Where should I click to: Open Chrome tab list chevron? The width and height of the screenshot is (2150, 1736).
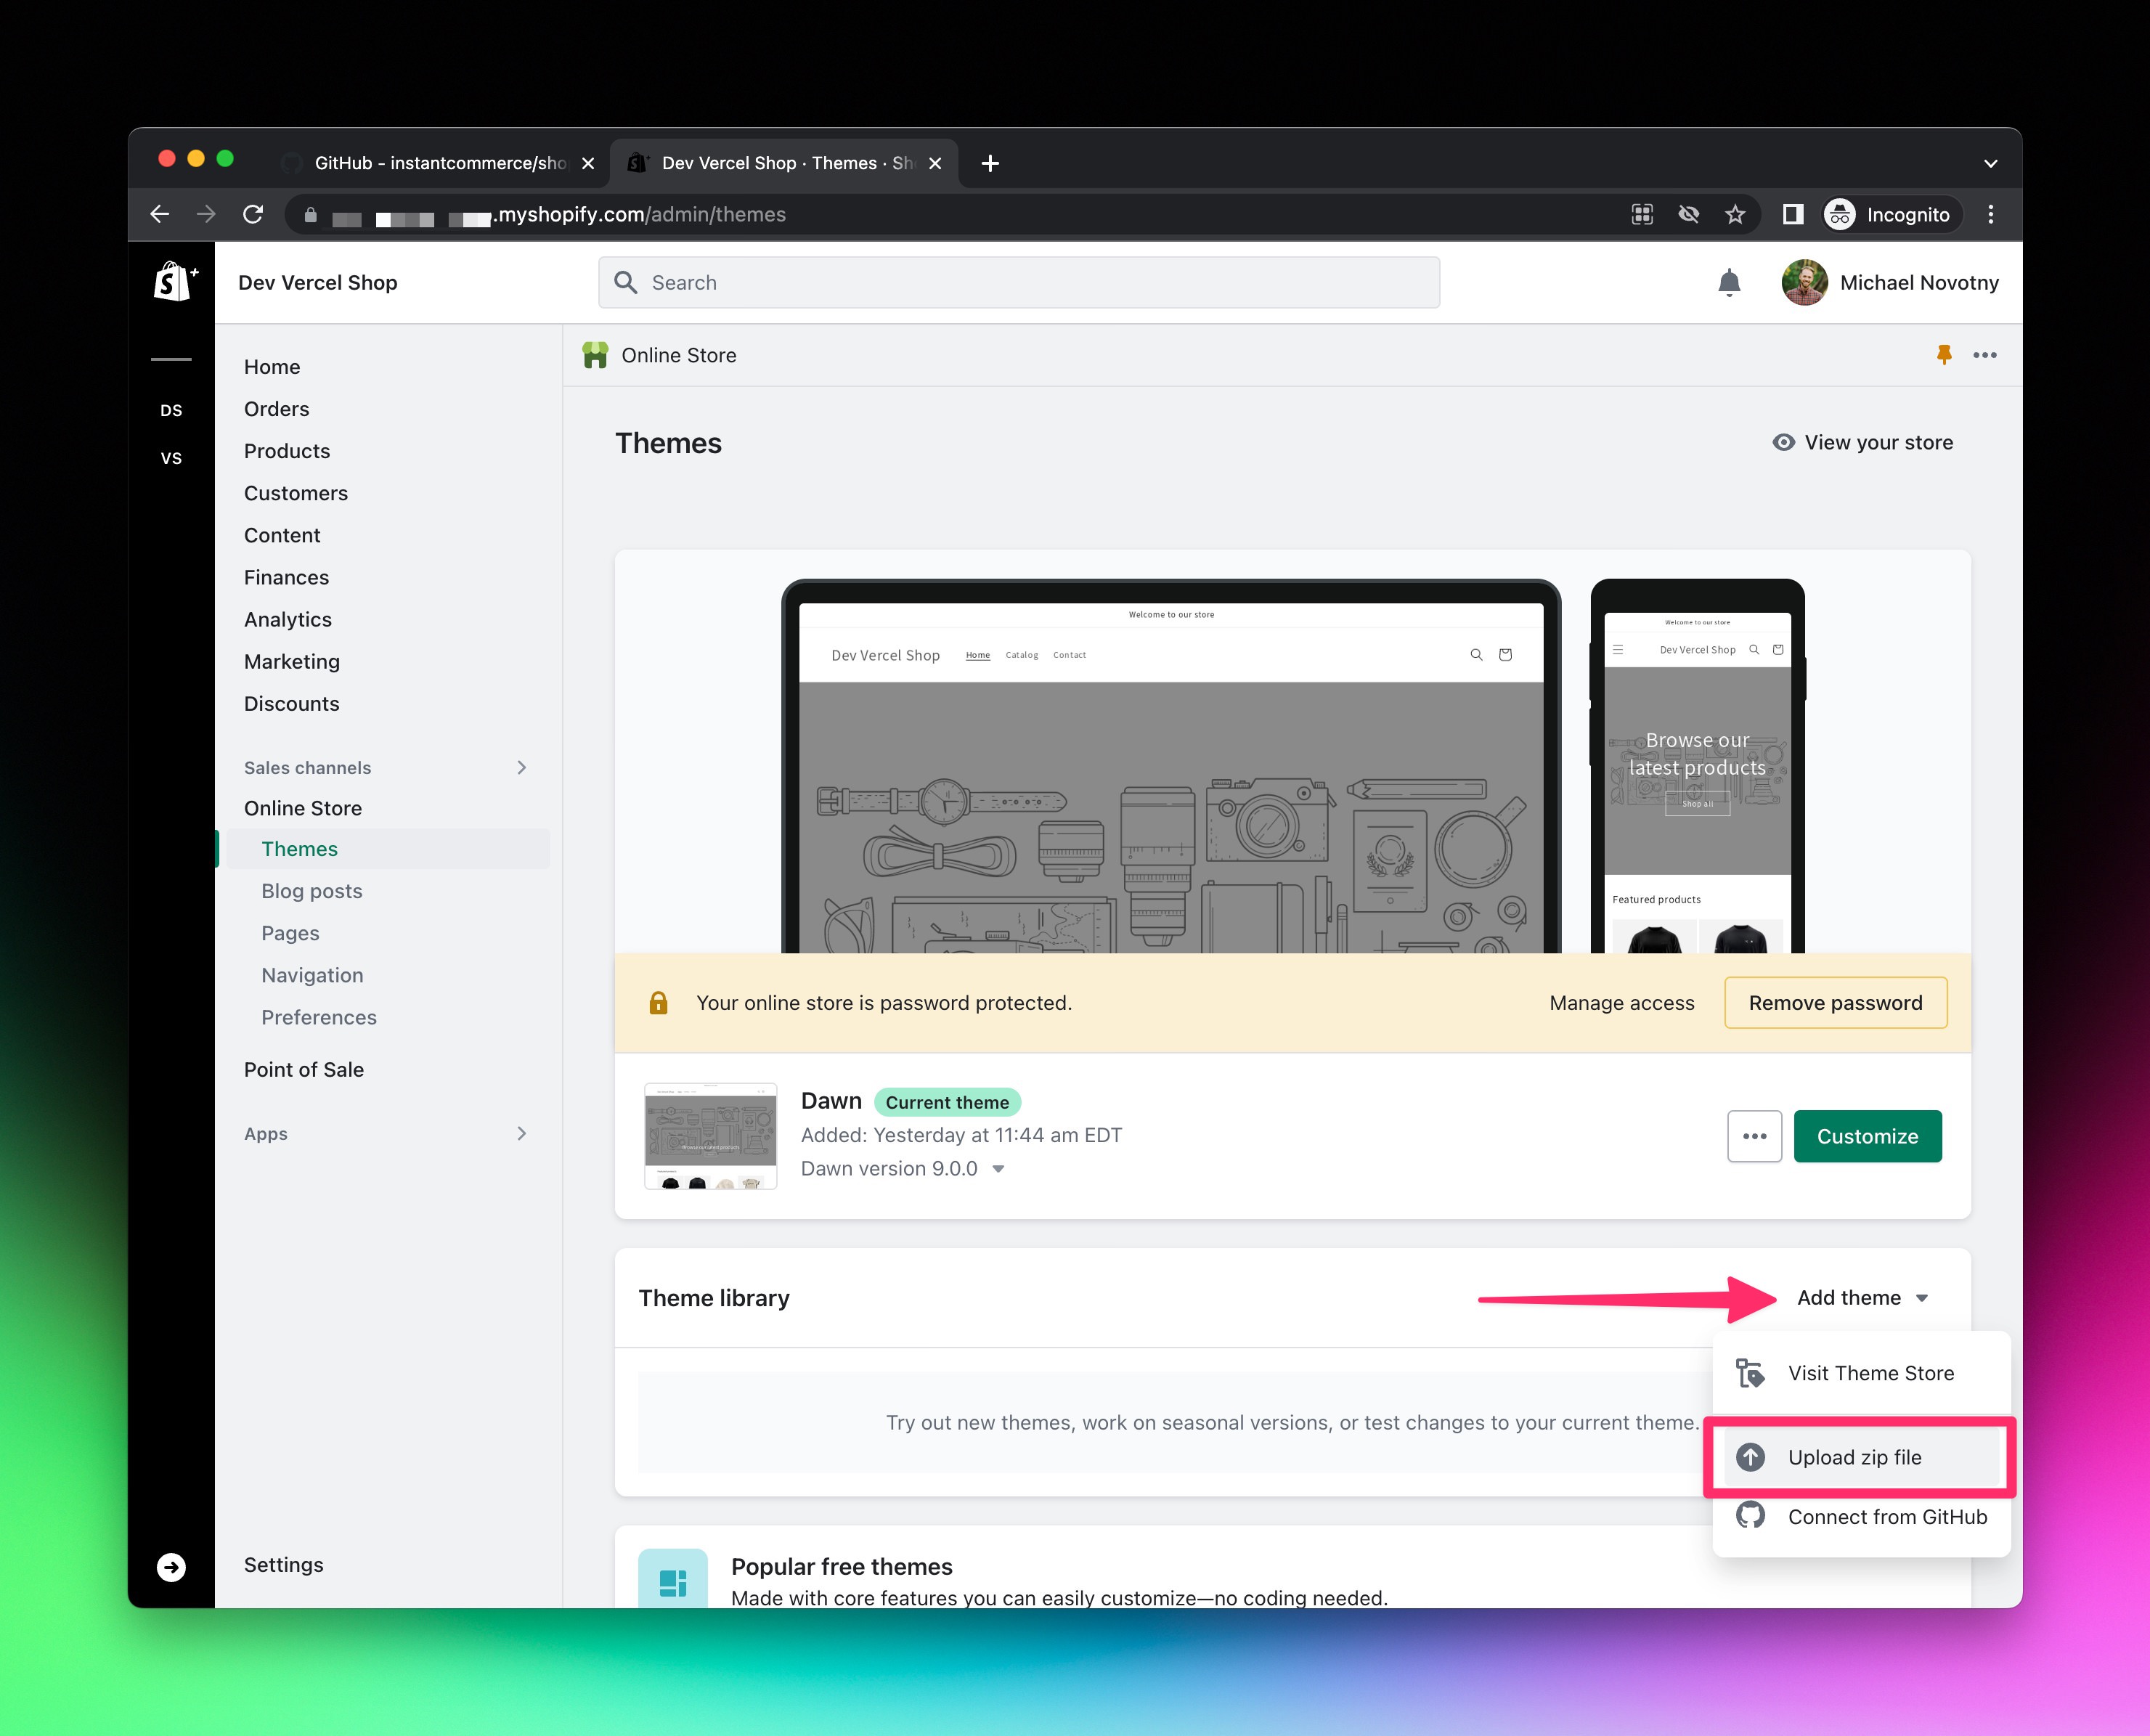tap(1991, 163)
